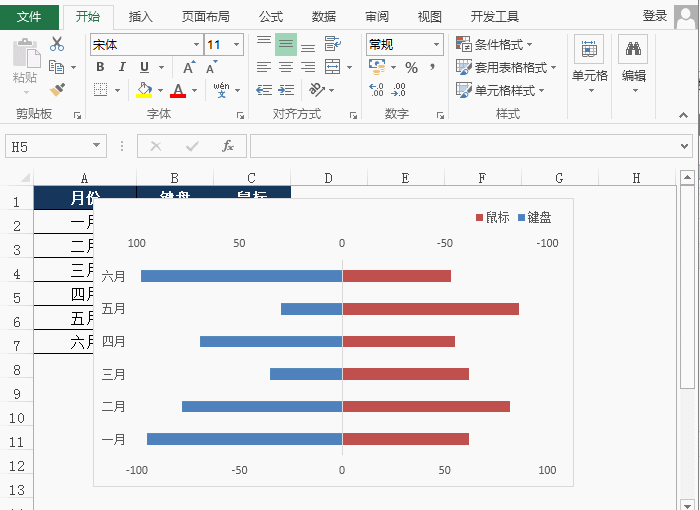Switch to 页面布局 Page Layout tab

point(206,17)
